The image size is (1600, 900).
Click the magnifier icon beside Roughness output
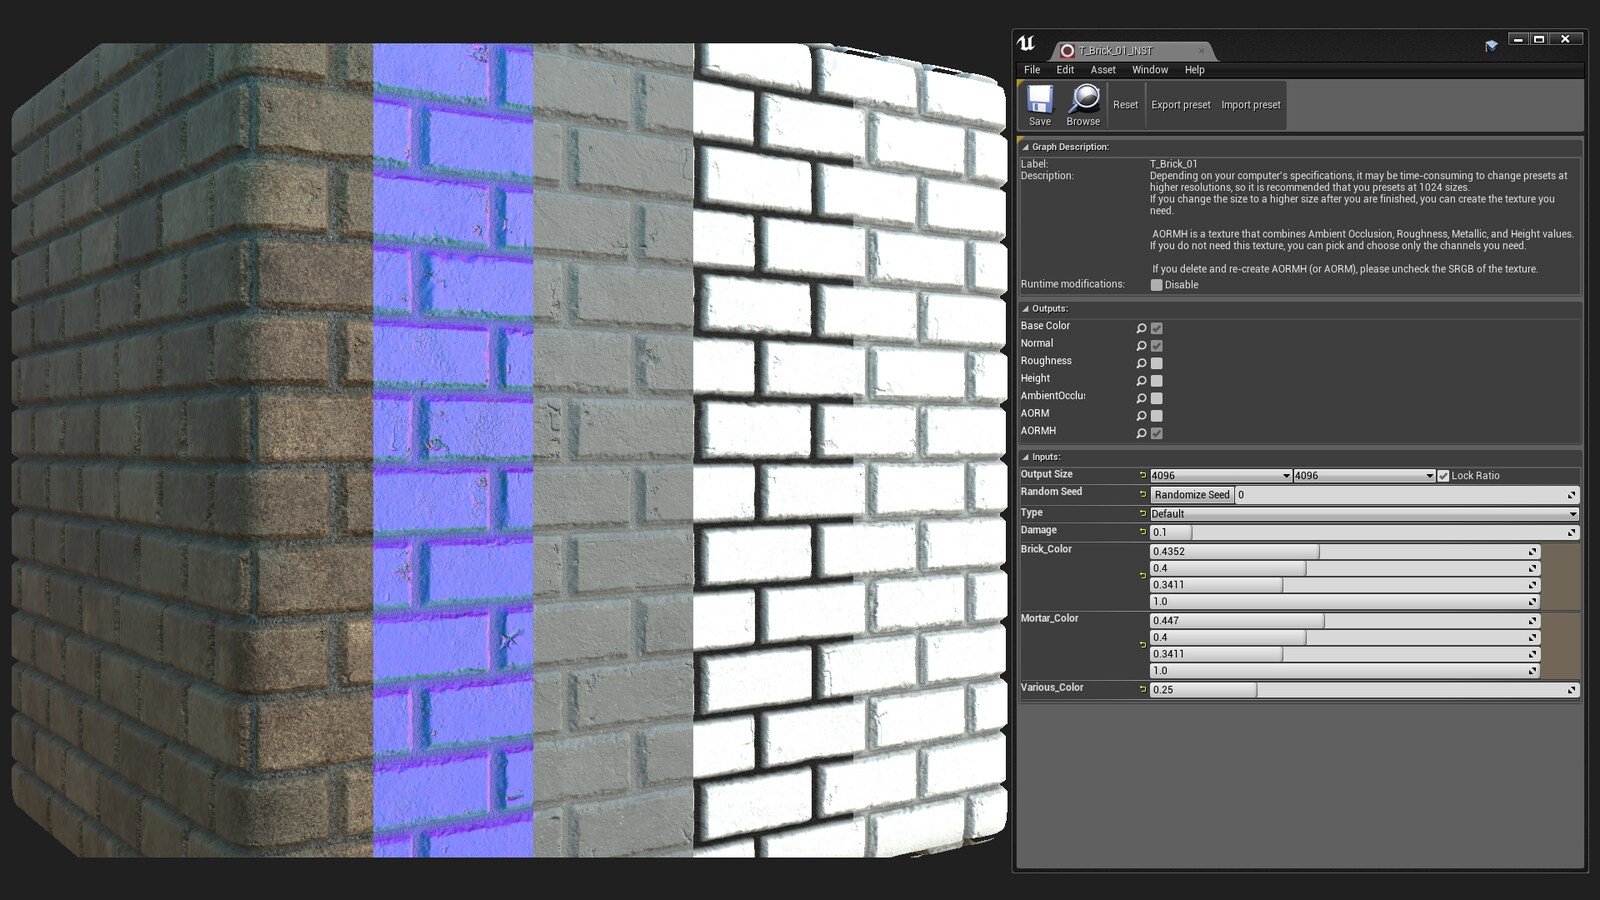click(x=1141, y=363)
